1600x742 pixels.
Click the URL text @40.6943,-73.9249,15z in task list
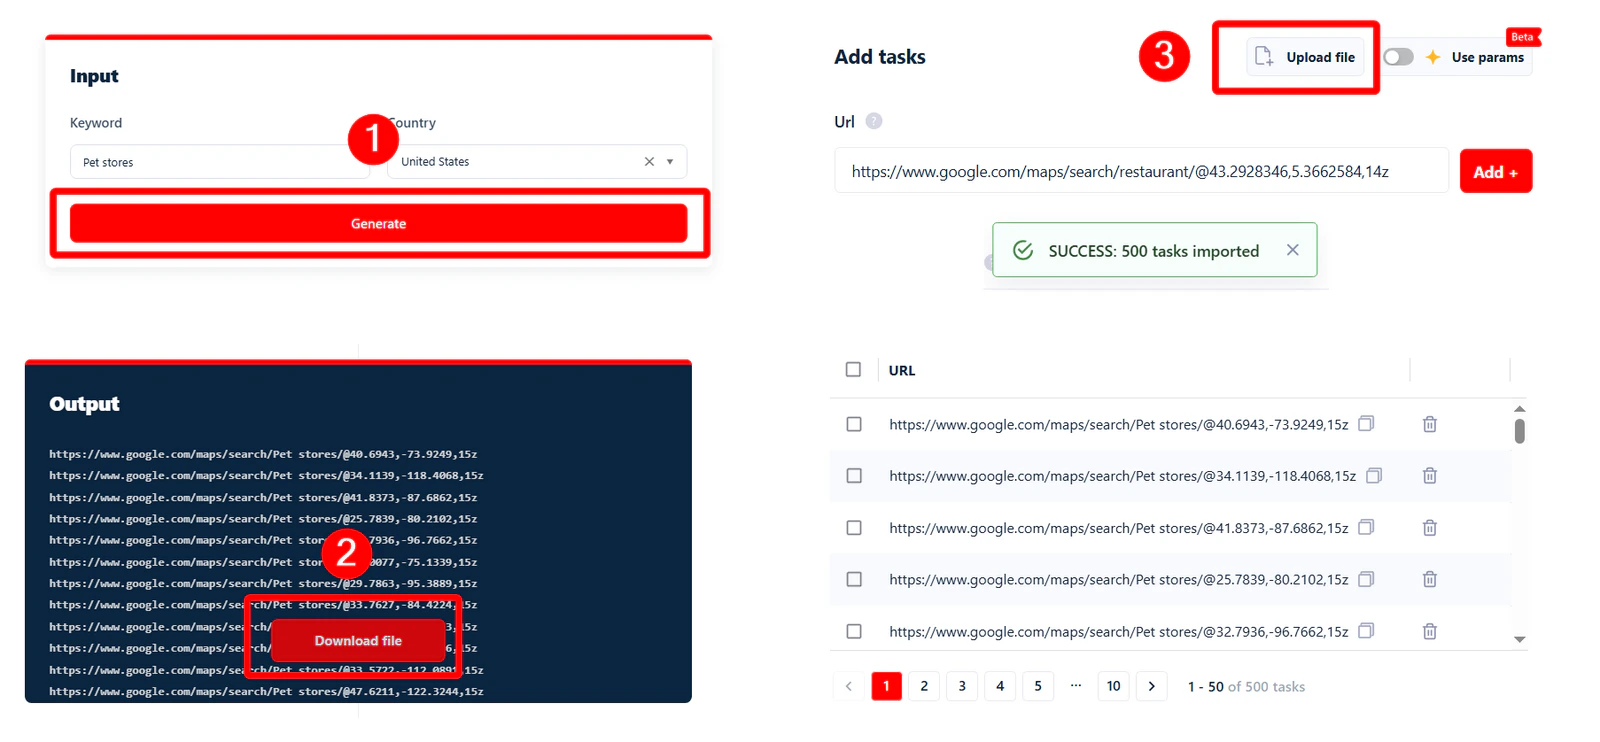point(1118,424)
